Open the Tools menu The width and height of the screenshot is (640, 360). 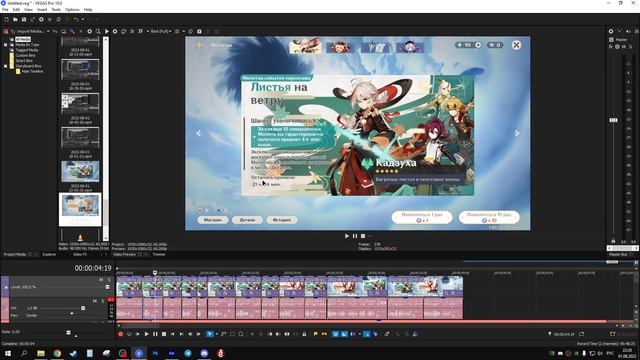point(56,9)
